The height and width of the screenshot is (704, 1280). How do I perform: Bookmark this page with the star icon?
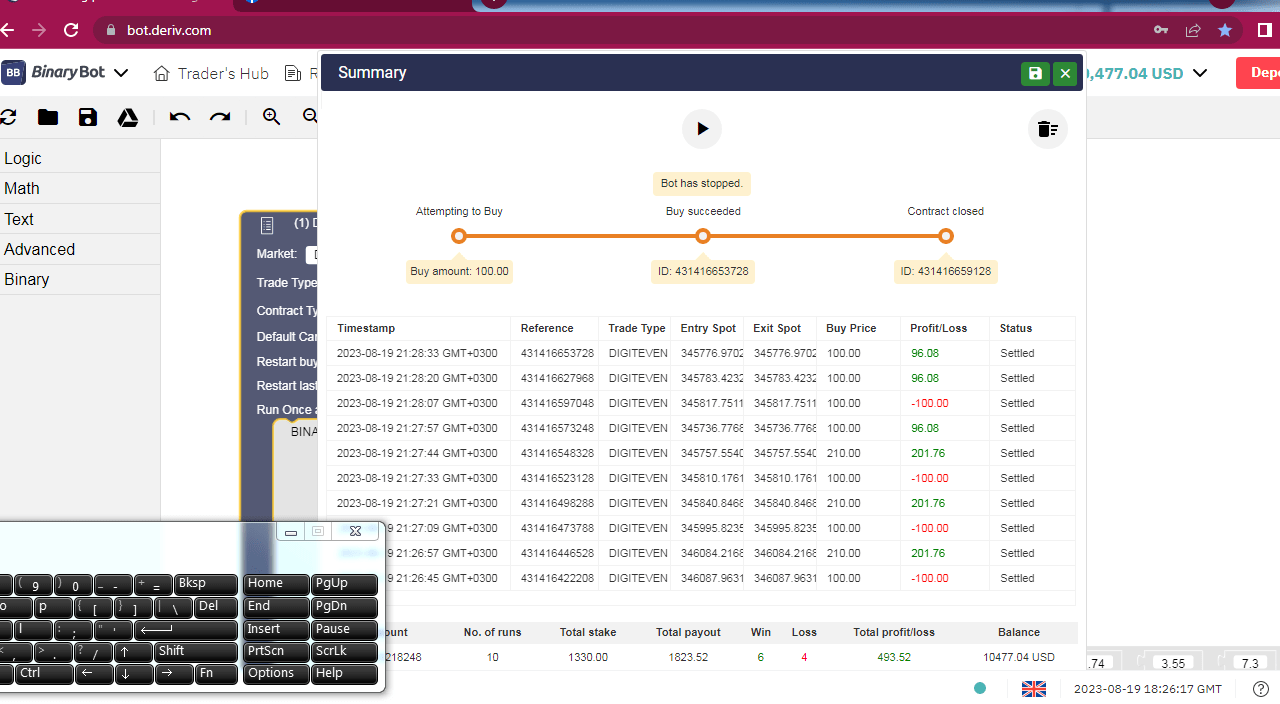pos(1225,30)
